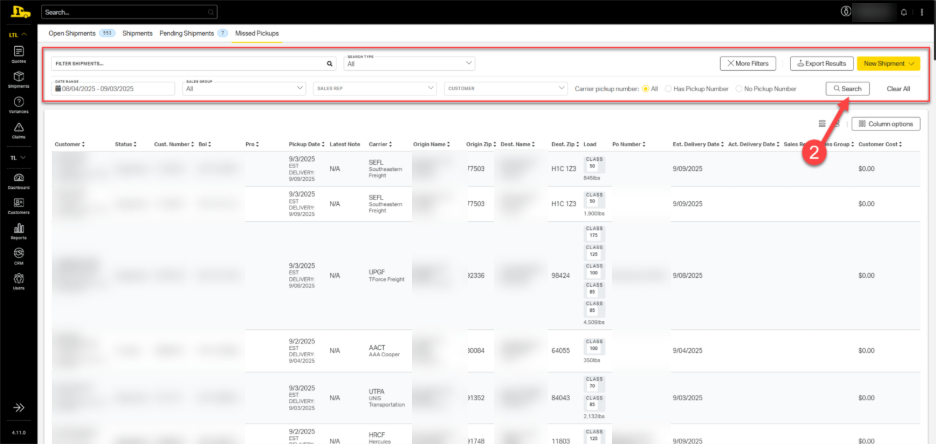The height and width of the screenshot is (444, 936).
Task: Click destination zip 98424
Action: pos(560,276)
